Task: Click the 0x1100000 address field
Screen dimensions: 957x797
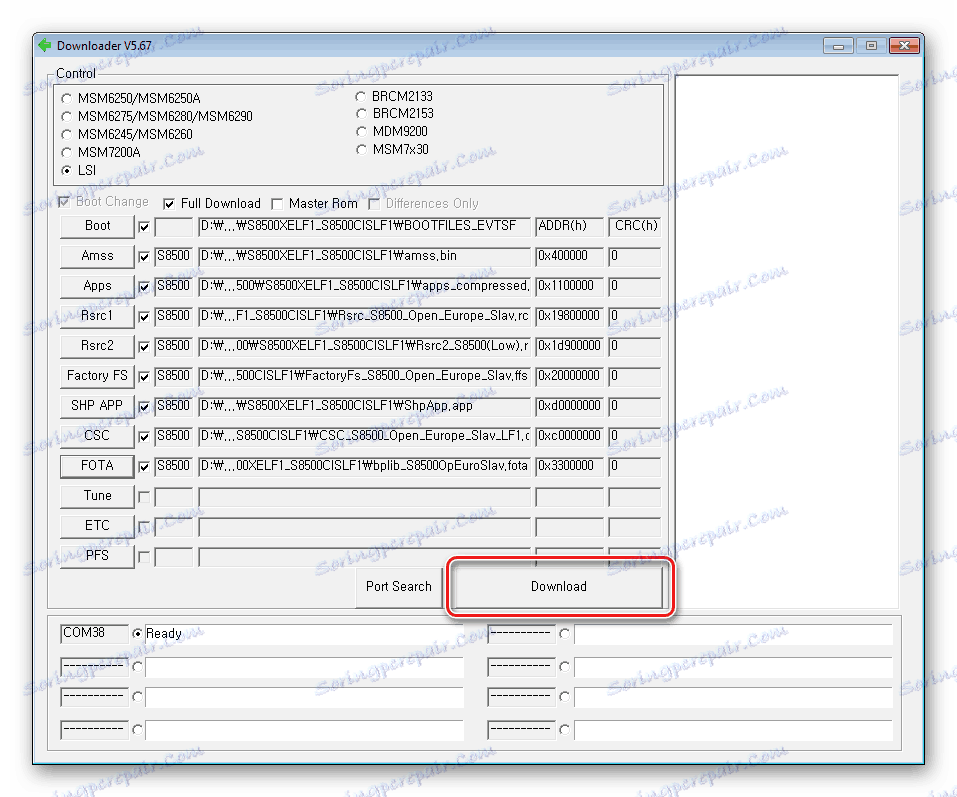Action: tap(569, 286)
